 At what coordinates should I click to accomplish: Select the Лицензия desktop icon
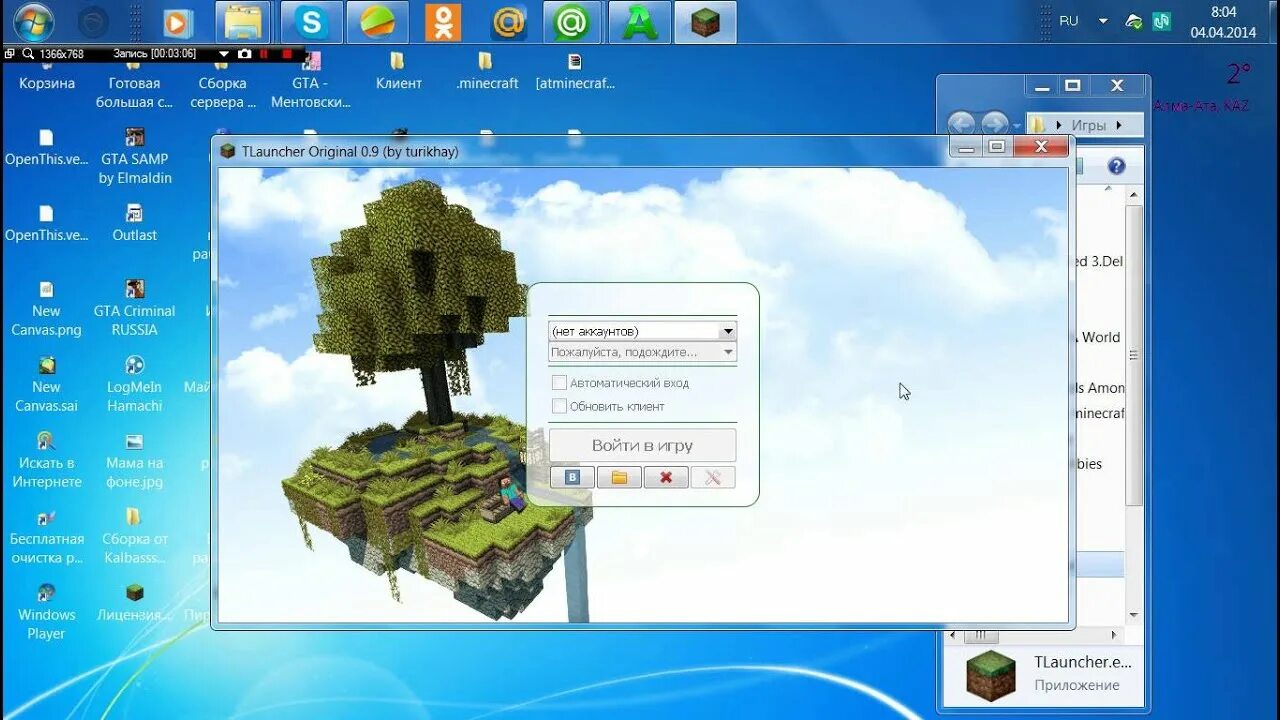135,604
